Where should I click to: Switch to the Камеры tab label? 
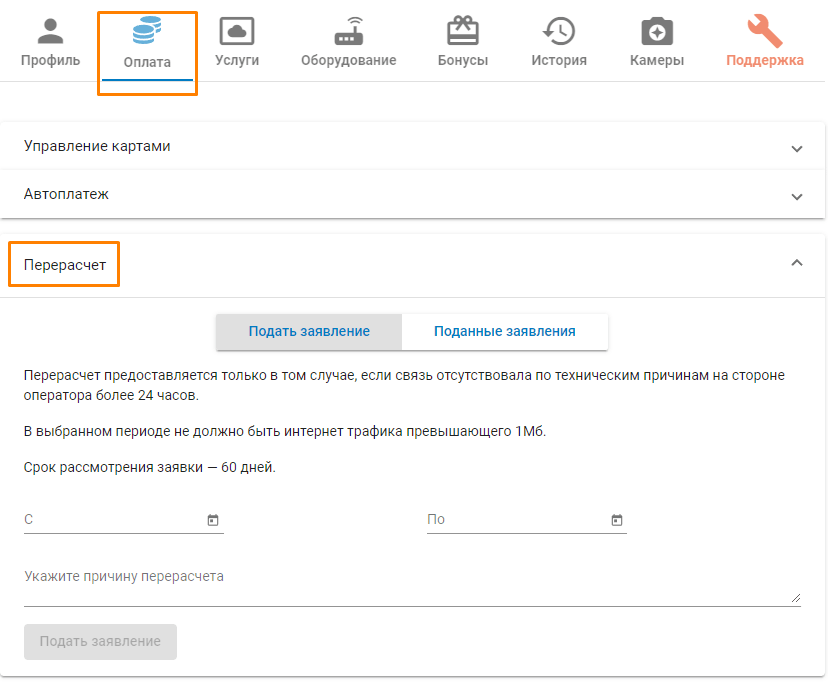click(x=657, y=60)
